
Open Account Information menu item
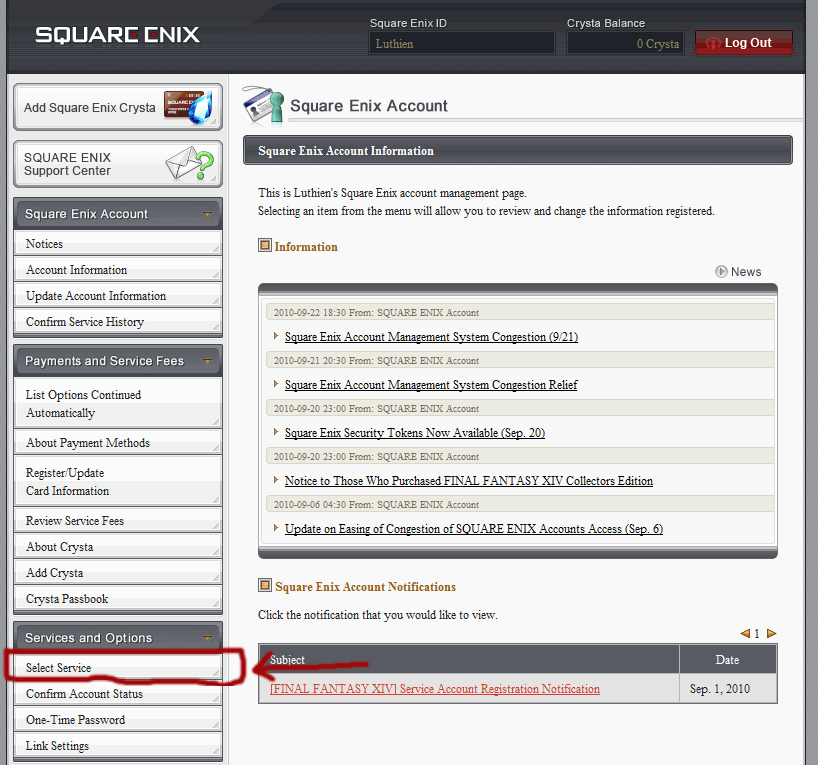77,270
